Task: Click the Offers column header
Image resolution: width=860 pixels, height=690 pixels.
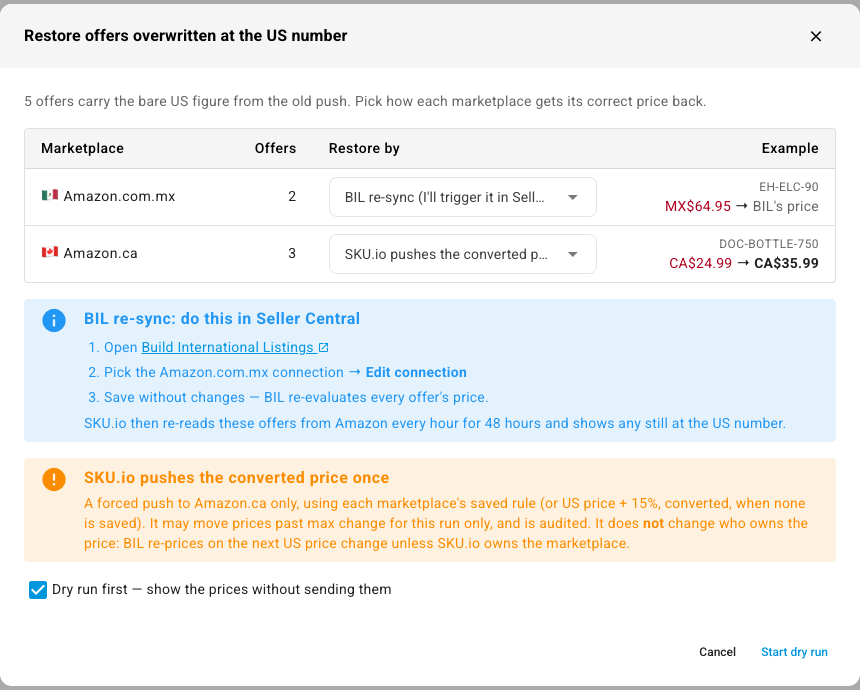Action: click(x=275, y=149)
